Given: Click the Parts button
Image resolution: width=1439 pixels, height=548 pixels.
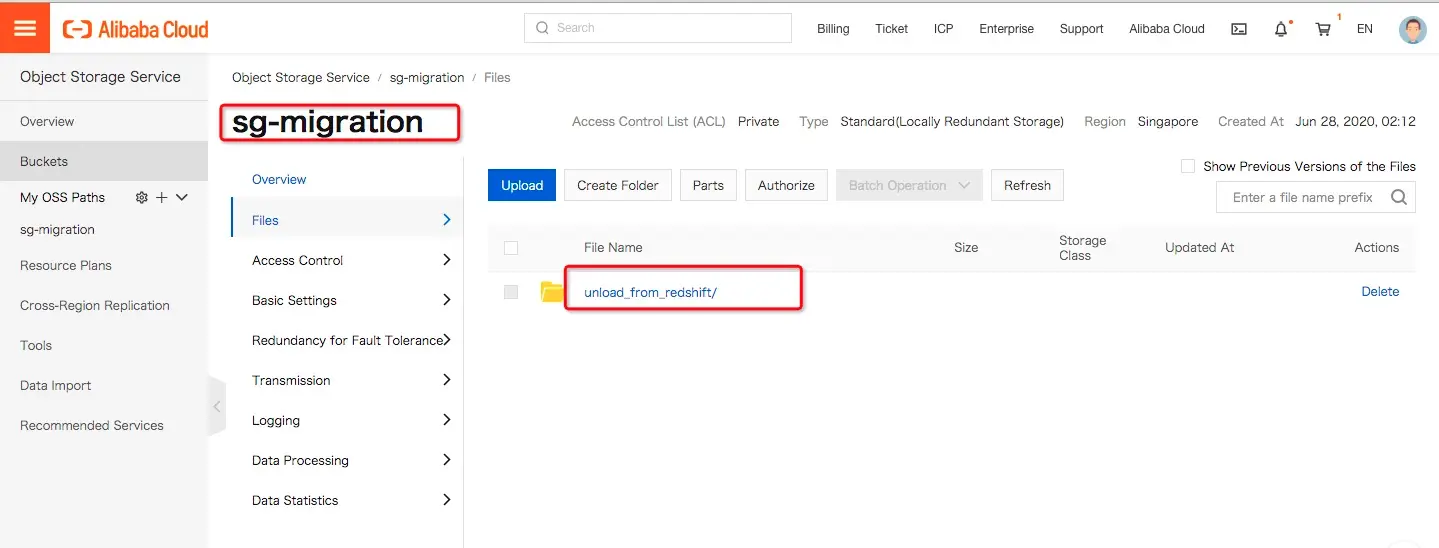Looking at the screenshot, I should [x=708, y=185].
